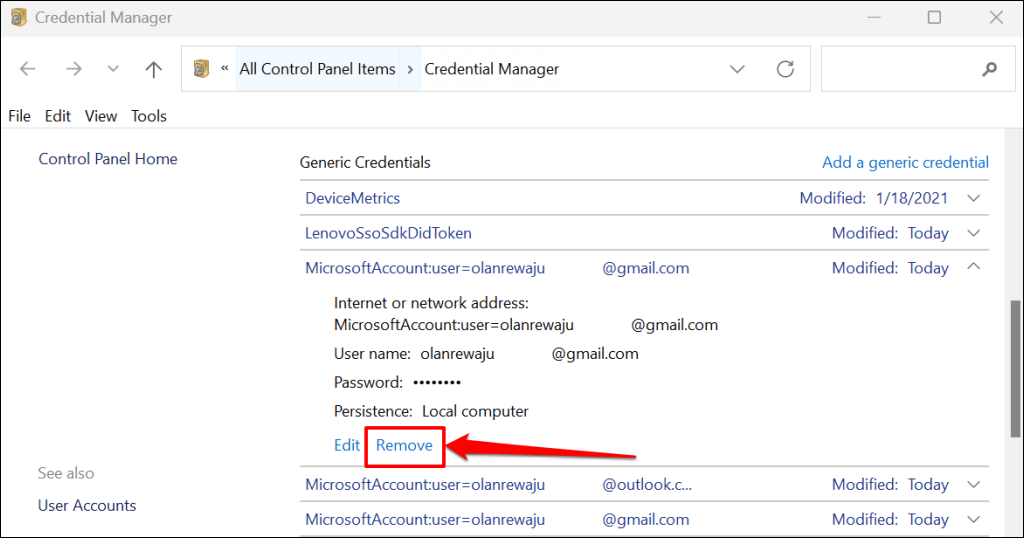Open the Tools menu
This screenshot has width=1024, height=538.
pyautogui.click(x=149, y=116)
